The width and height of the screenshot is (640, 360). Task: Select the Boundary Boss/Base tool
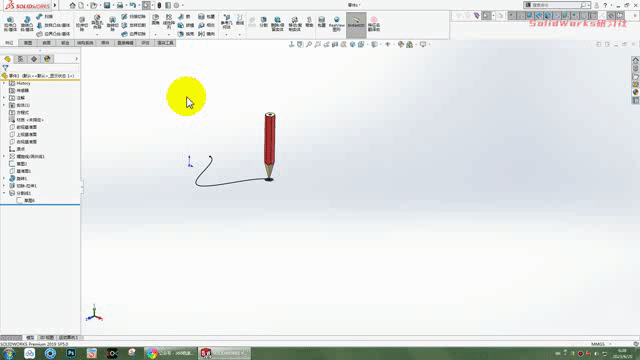53,34
